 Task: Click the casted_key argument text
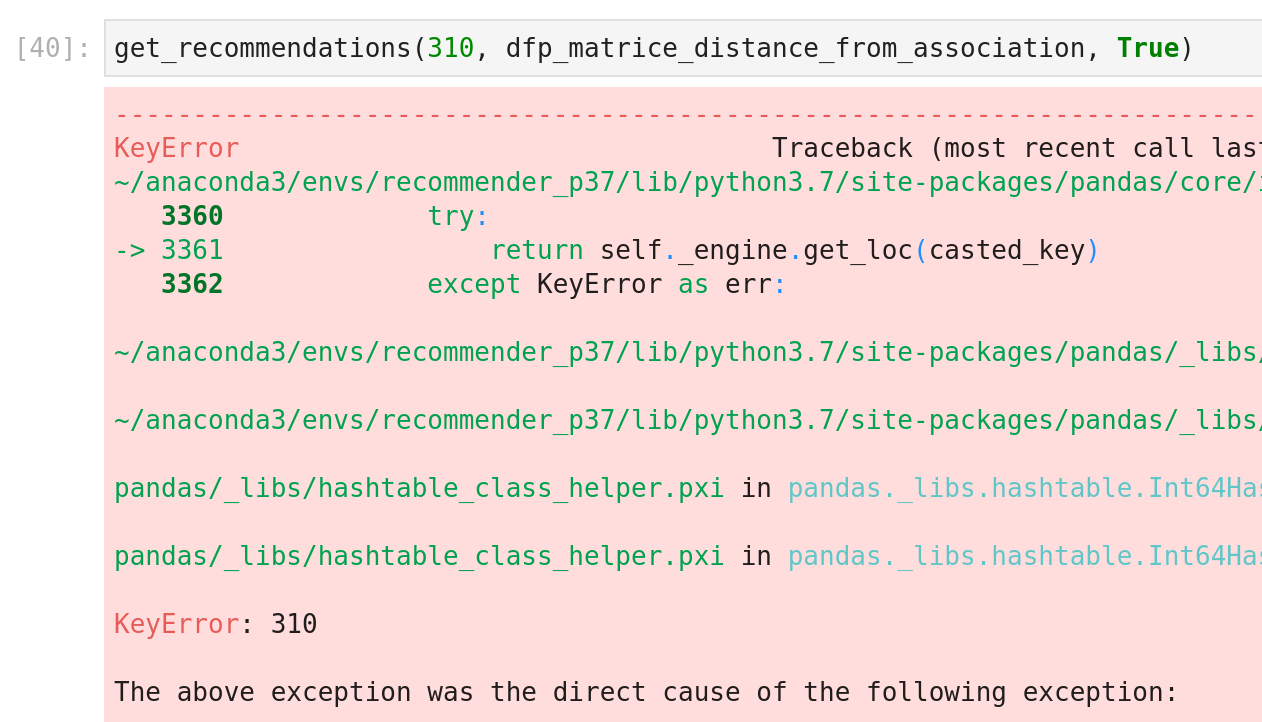pyautogui.click(x=1006, y=251)
